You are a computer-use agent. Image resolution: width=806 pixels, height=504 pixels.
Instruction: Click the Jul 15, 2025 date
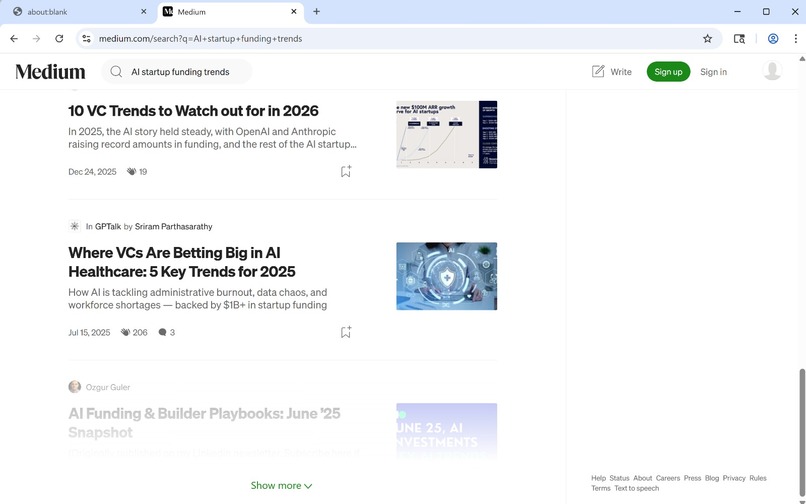[89, 332]
